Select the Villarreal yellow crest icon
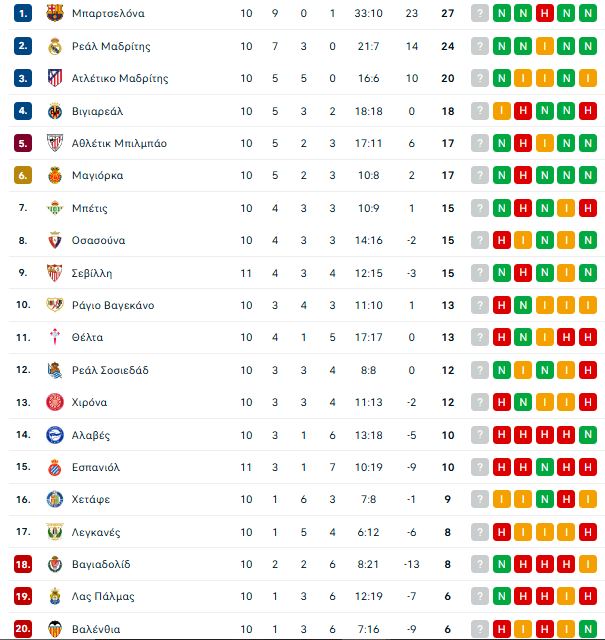Screen dimensions: 605x640 [x=55, y=111]
